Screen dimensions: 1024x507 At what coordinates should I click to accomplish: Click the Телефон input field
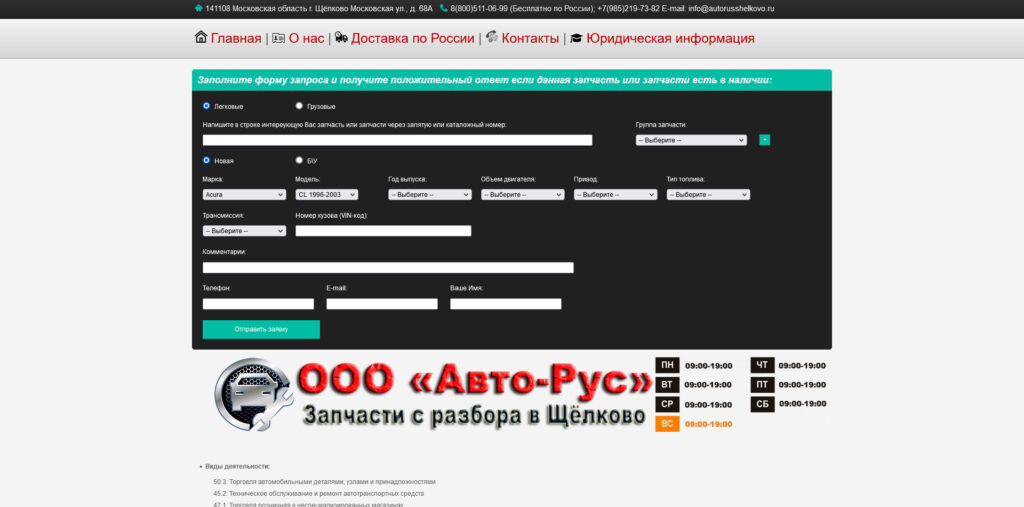pos(258,304)
